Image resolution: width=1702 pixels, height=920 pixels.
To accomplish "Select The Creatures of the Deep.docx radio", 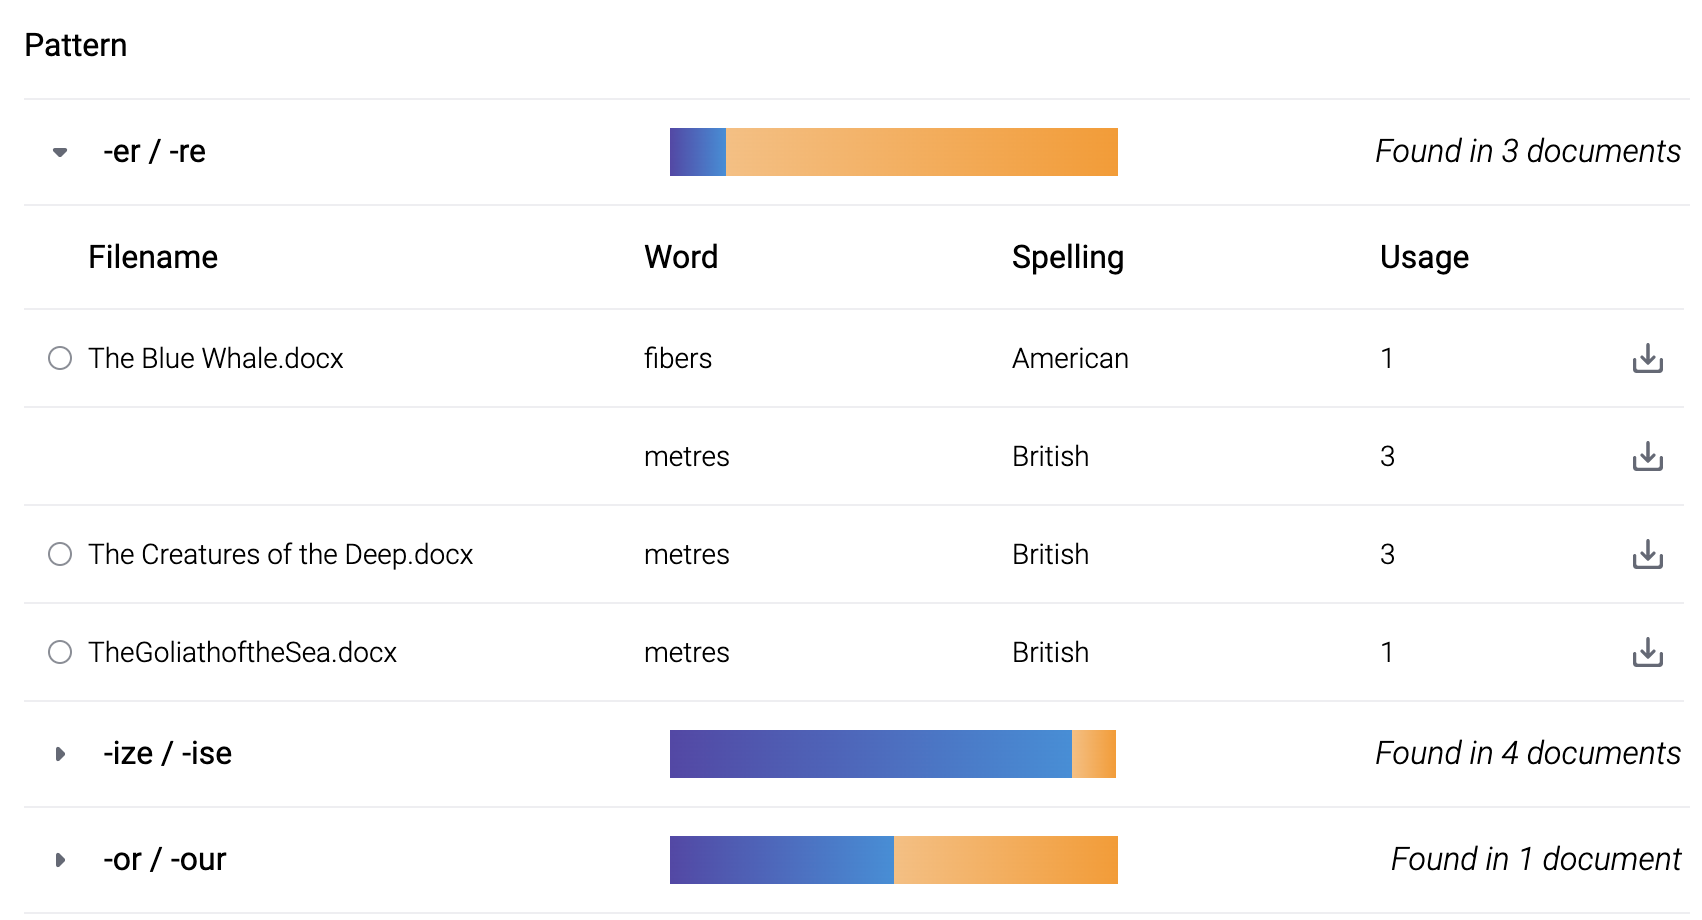I will click(x=60, y=554).
